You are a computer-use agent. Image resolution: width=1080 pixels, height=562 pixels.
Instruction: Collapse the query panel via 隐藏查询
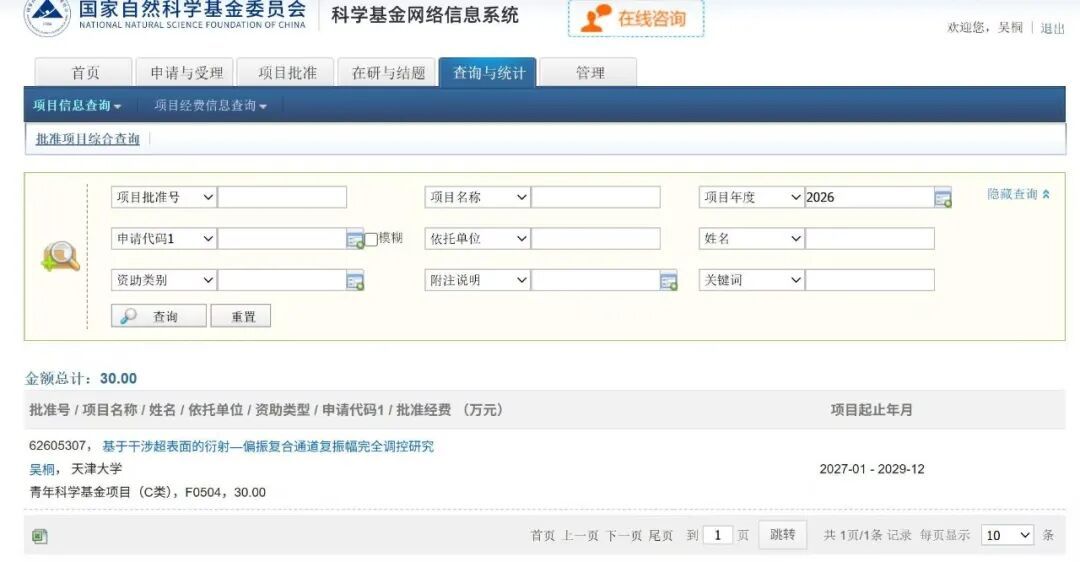(1018, 194)
